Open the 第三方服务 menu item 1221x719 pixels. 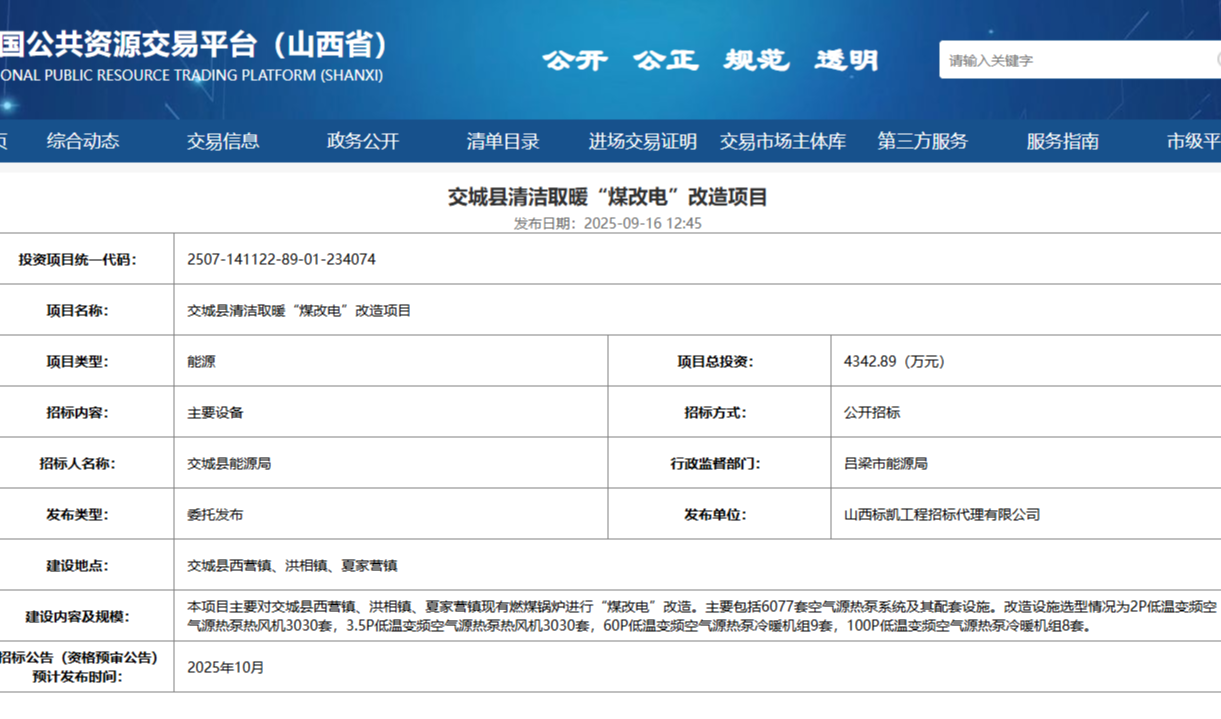(x=923, y=141)
